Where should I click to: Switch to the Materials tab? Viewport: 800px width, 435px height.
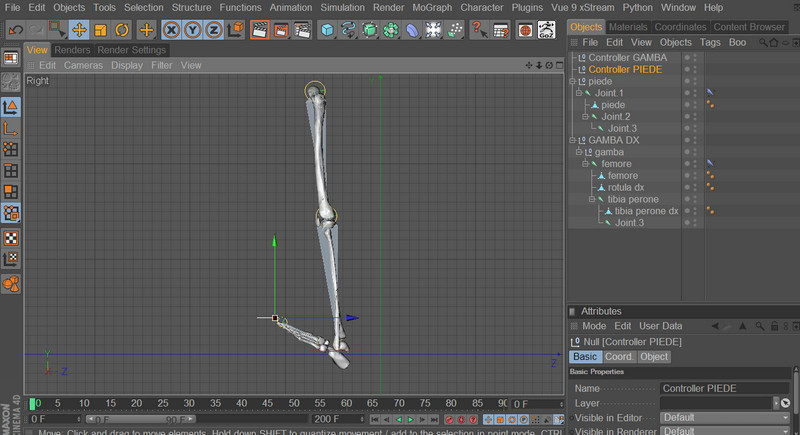click(628, 26)
